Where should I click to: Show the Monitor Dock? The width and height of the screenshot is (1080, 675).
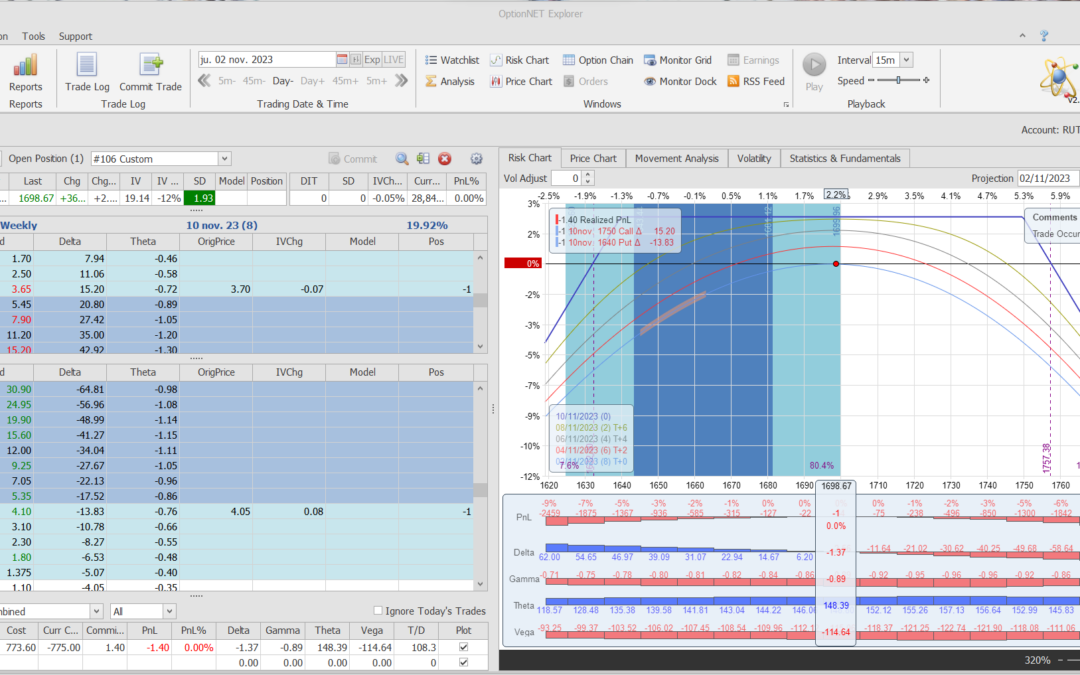click(680, 81)
